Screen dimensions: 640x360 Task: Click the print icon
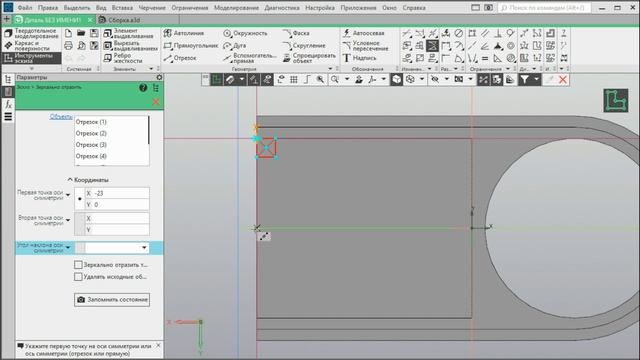69,46
